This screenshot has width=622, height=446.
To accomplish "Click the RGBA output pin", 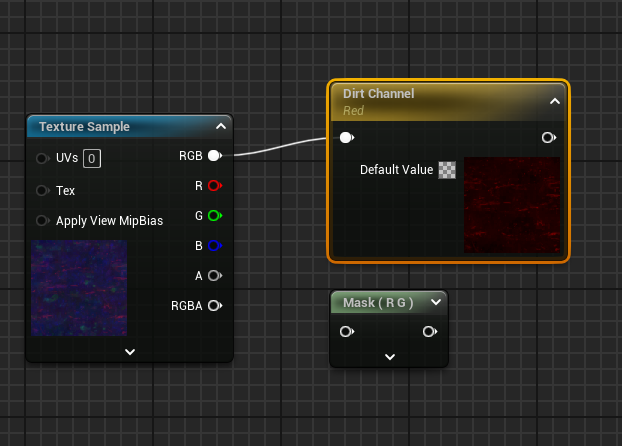I will (x=215, y=306).
